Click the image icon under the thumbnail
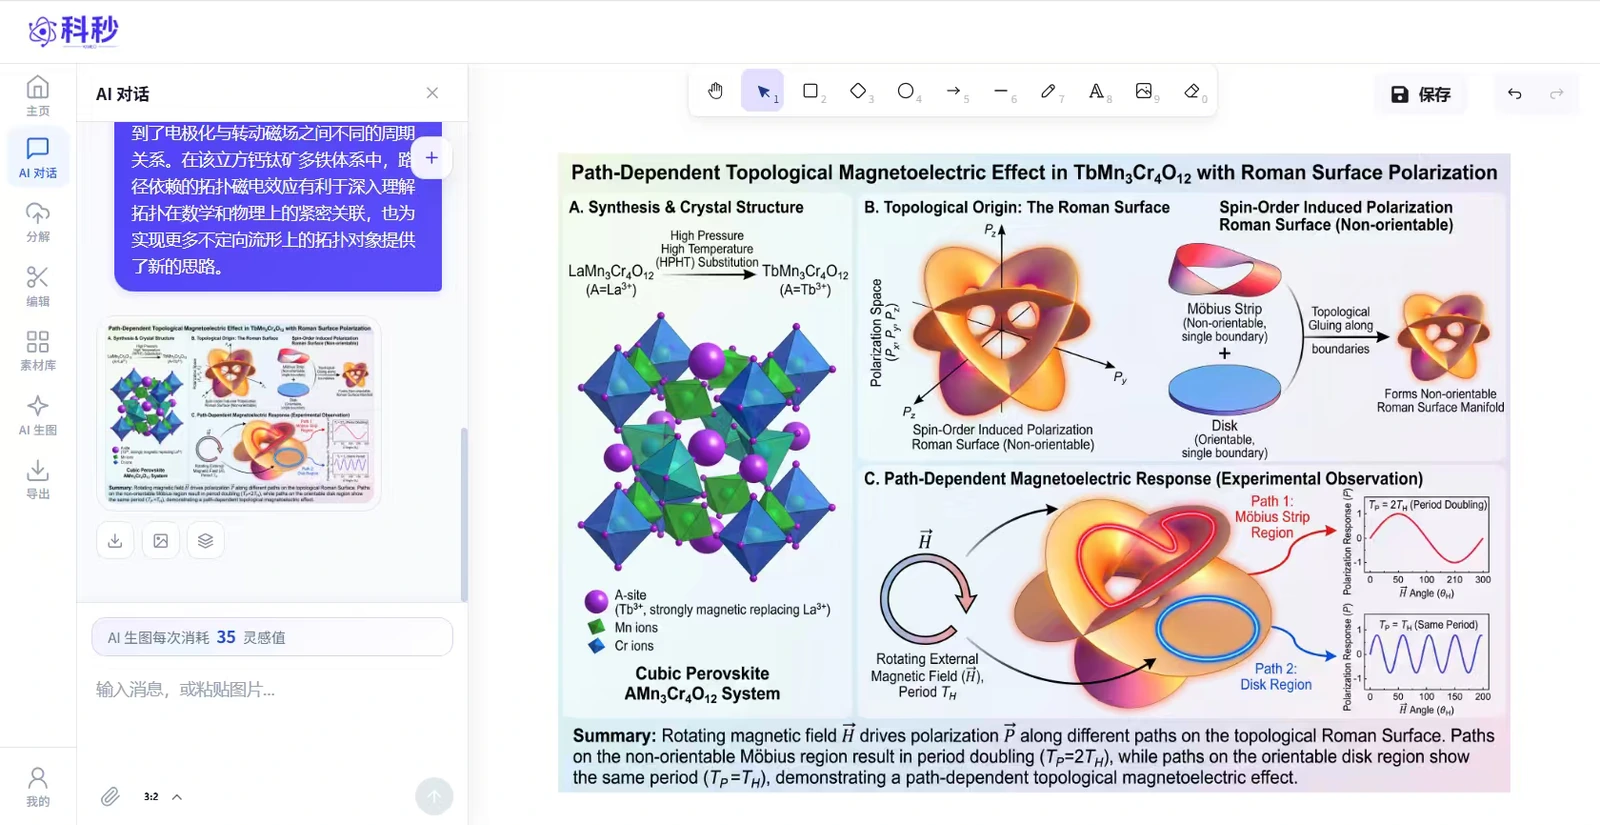Screen dimensions: 1600x825 tap(160, 540)
